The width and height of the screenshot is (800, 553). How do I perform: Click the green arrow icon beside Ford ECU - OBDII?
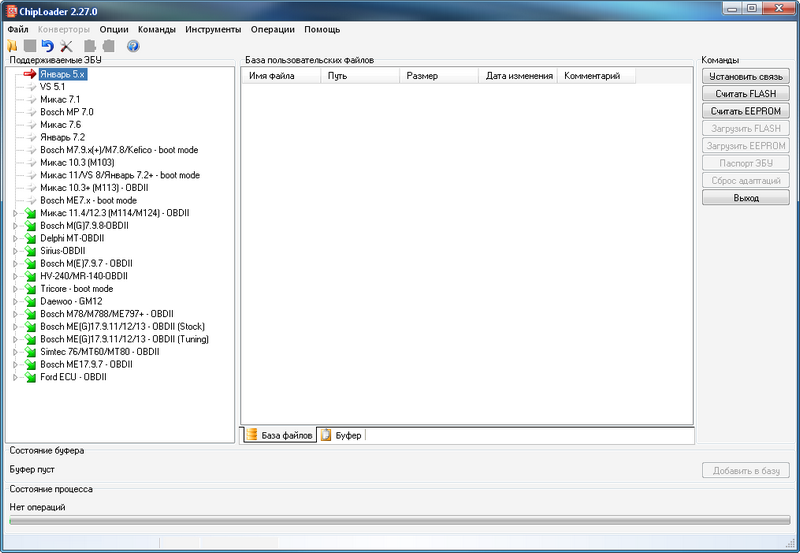pos(30,377)
